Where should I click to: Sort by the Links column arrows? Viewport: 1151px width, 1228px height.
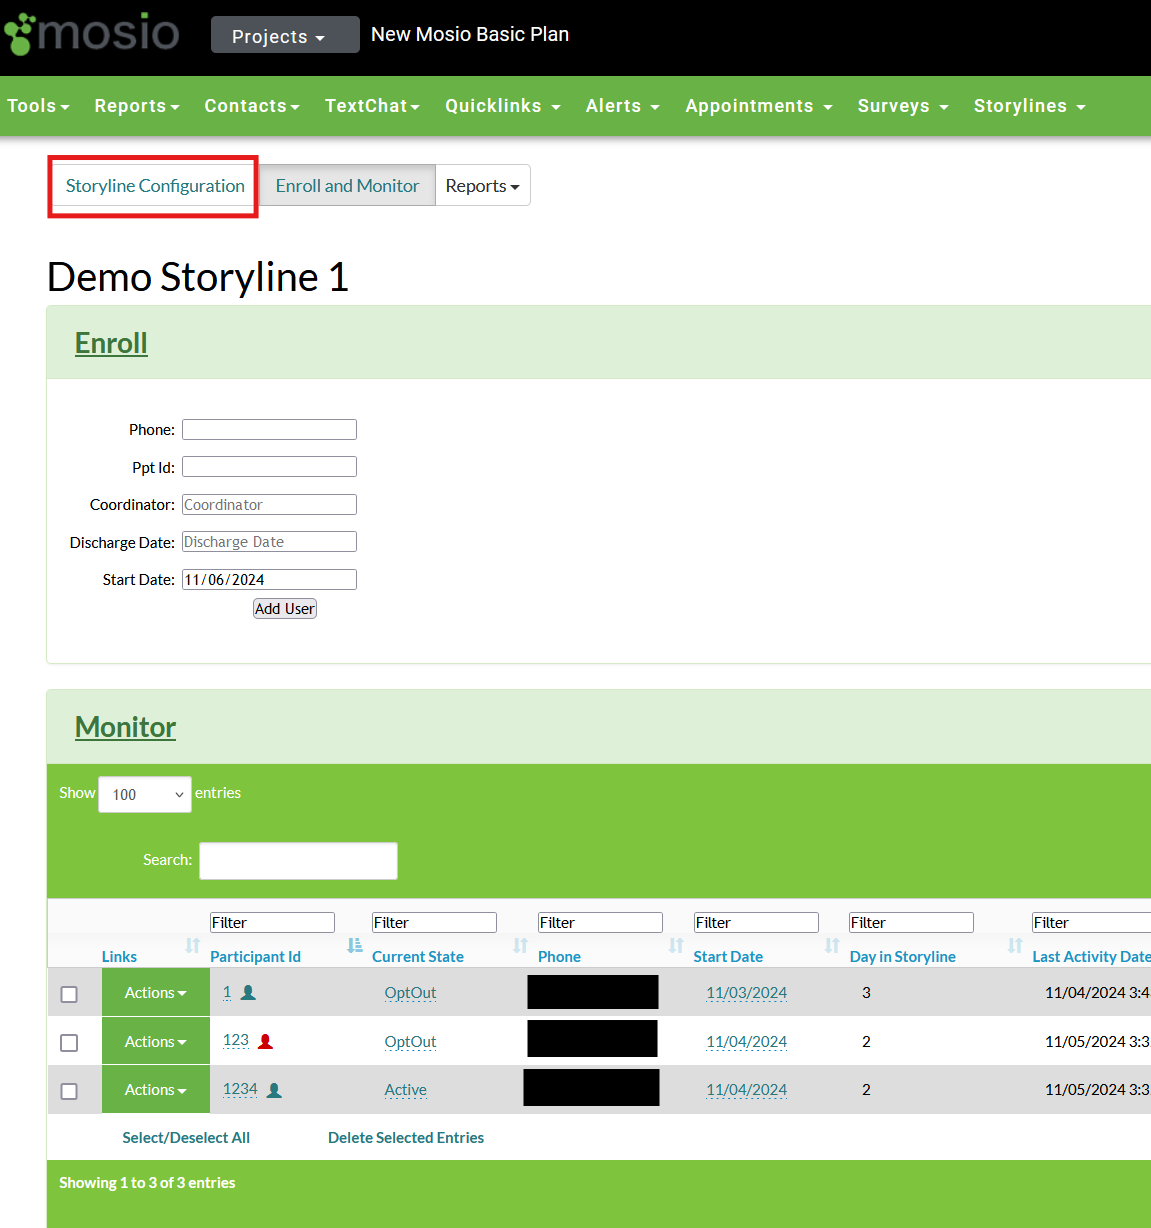193,945
